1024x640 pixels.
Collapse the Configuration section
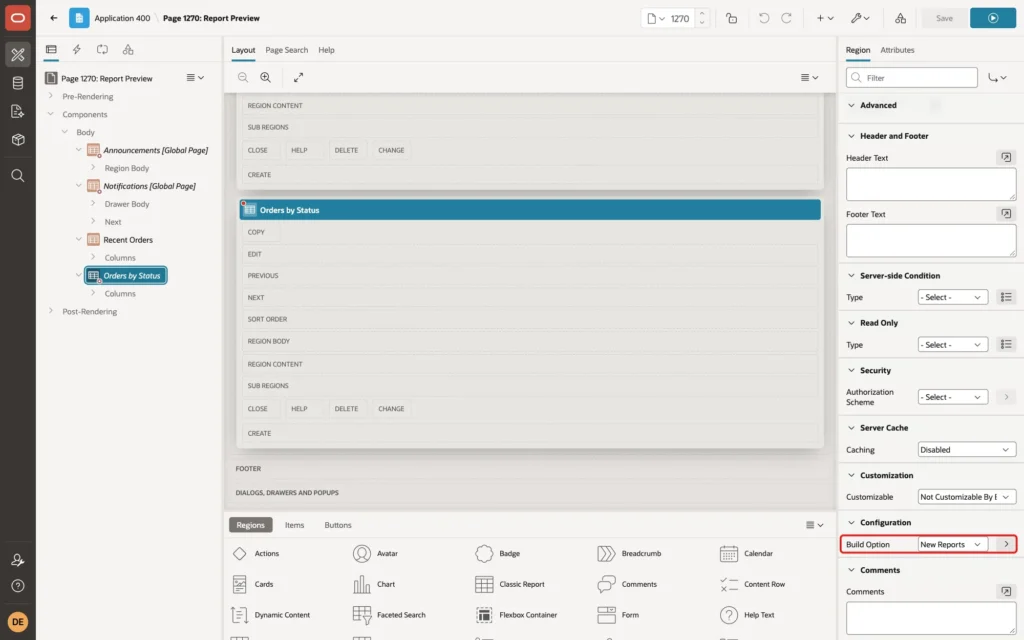pyautogui.click(x=851, y=522)
